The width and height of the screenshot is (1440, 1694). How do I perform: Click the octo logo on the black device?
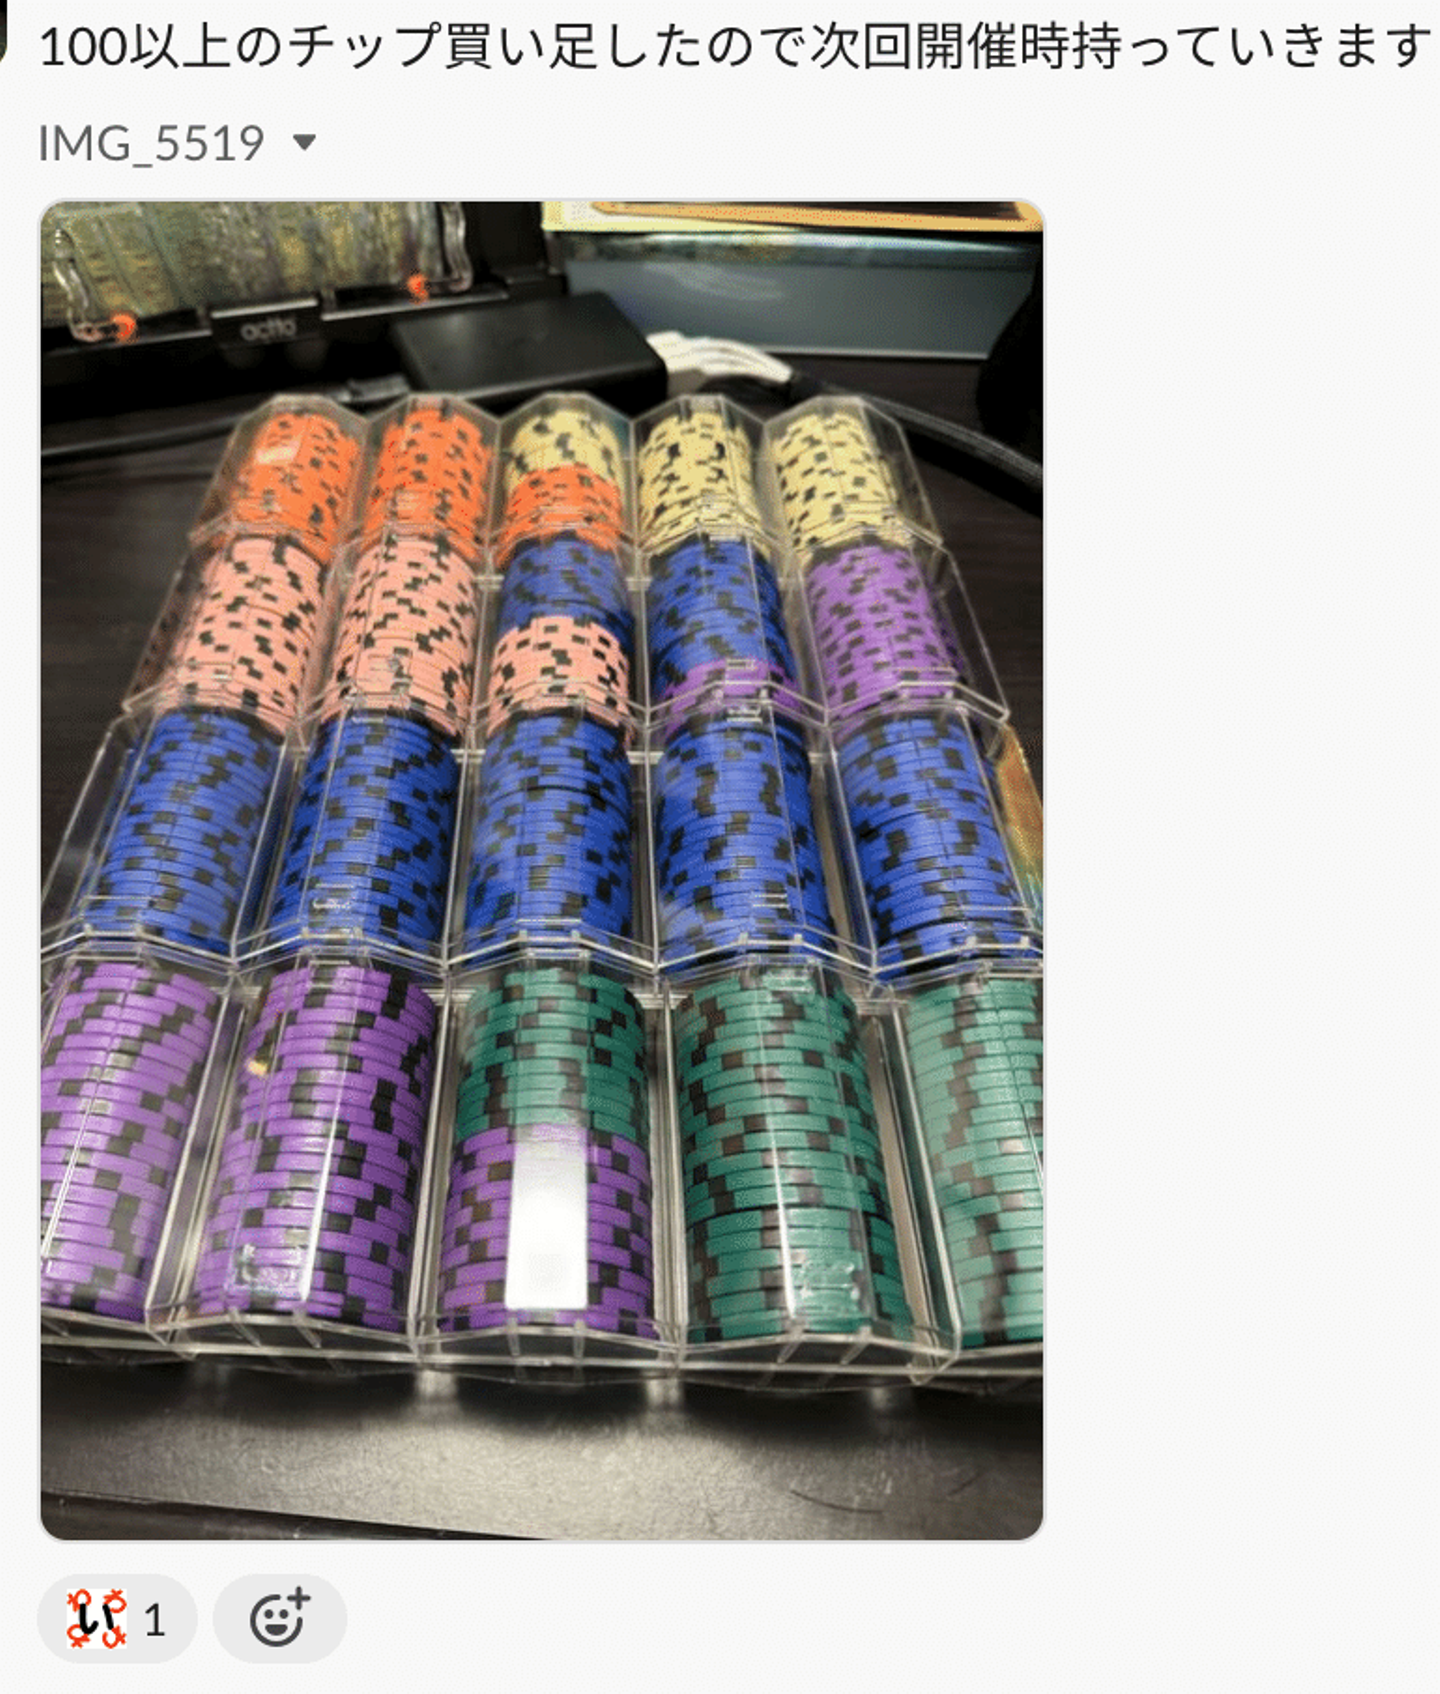pyautogui.click(x=267, y=327)
